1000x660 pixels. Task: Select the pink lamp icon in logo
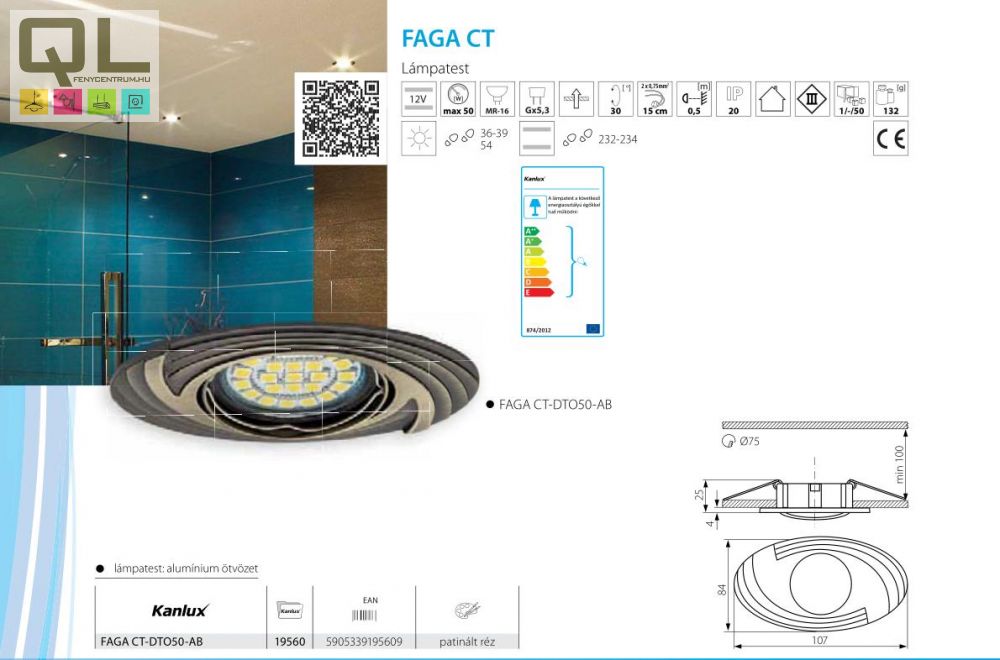point(68,101)
